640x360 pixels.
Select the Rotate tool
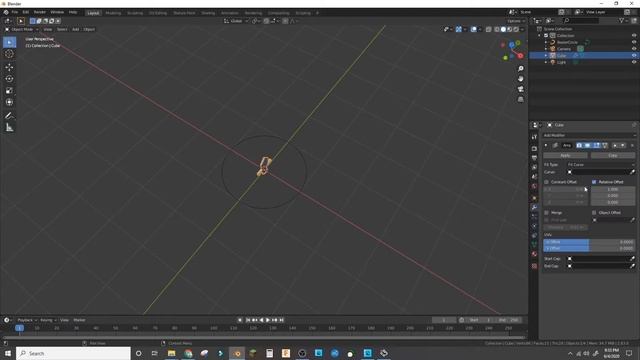tap(9, 79)
